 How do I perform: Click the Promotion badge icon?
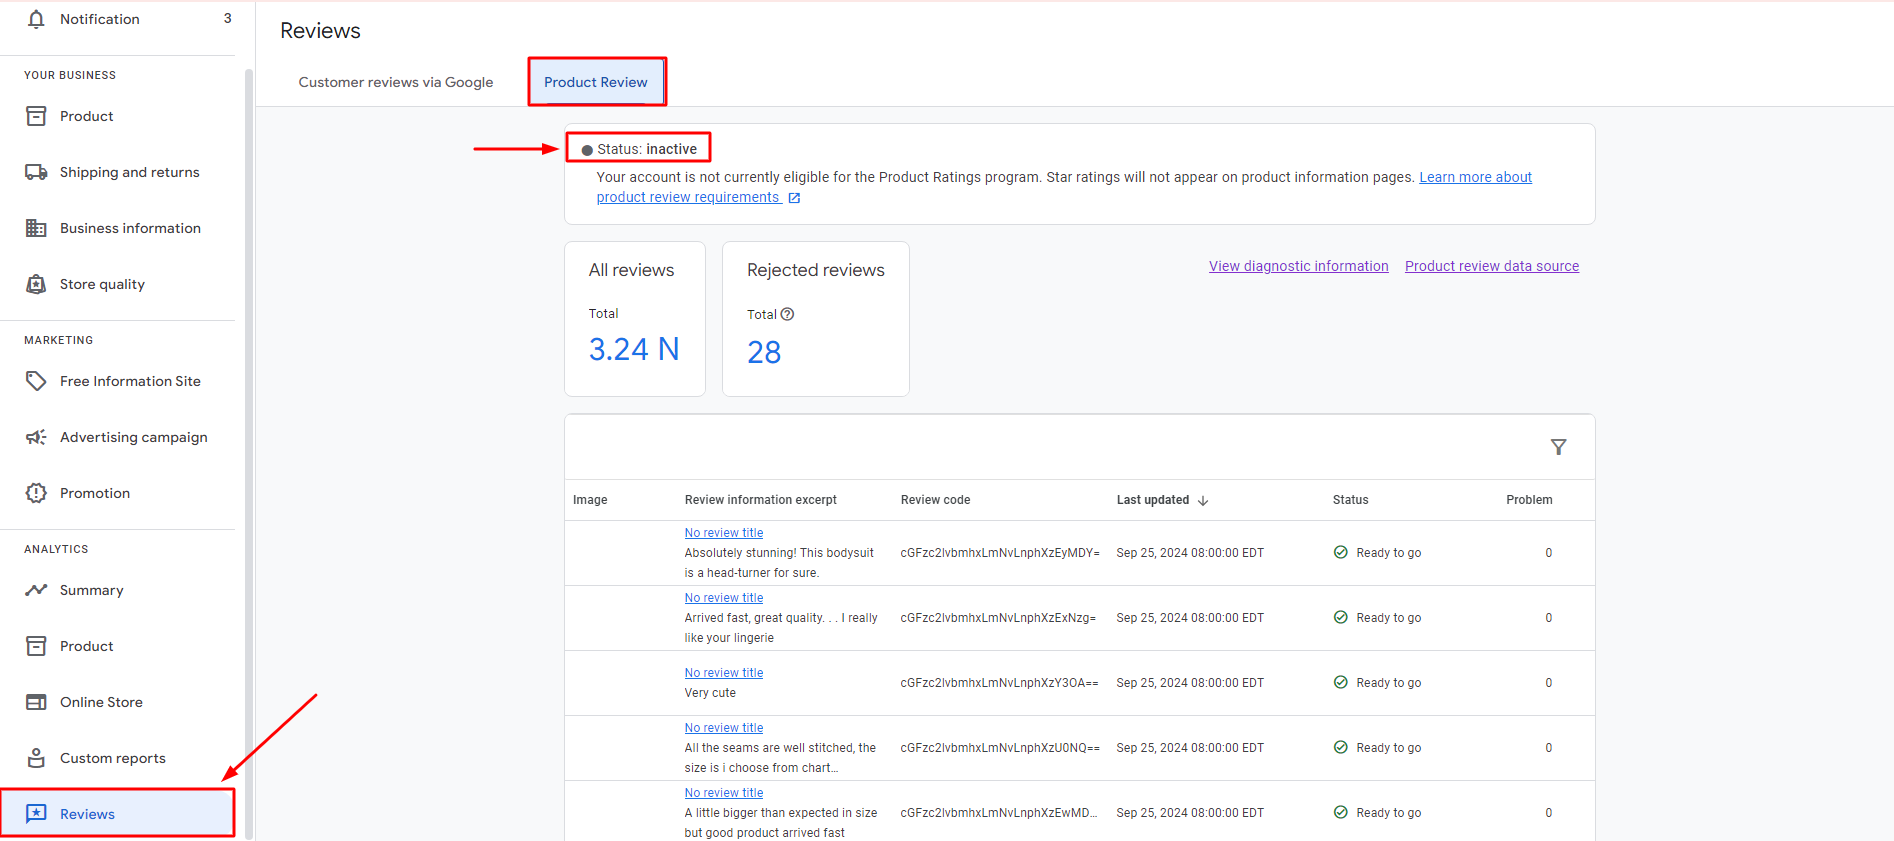coord(36,493)
